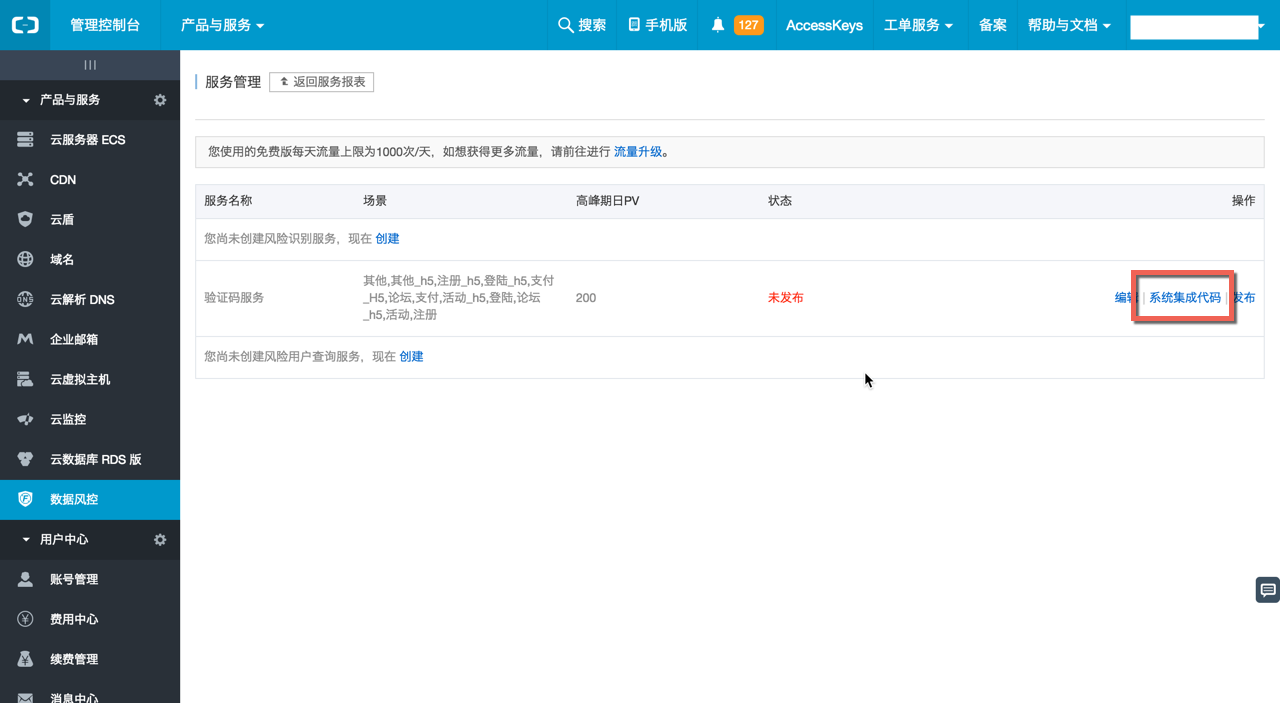Screen dimensions: 1280x703
Task: Open the floating feedback chat icon
Action: pos(1267,589)
